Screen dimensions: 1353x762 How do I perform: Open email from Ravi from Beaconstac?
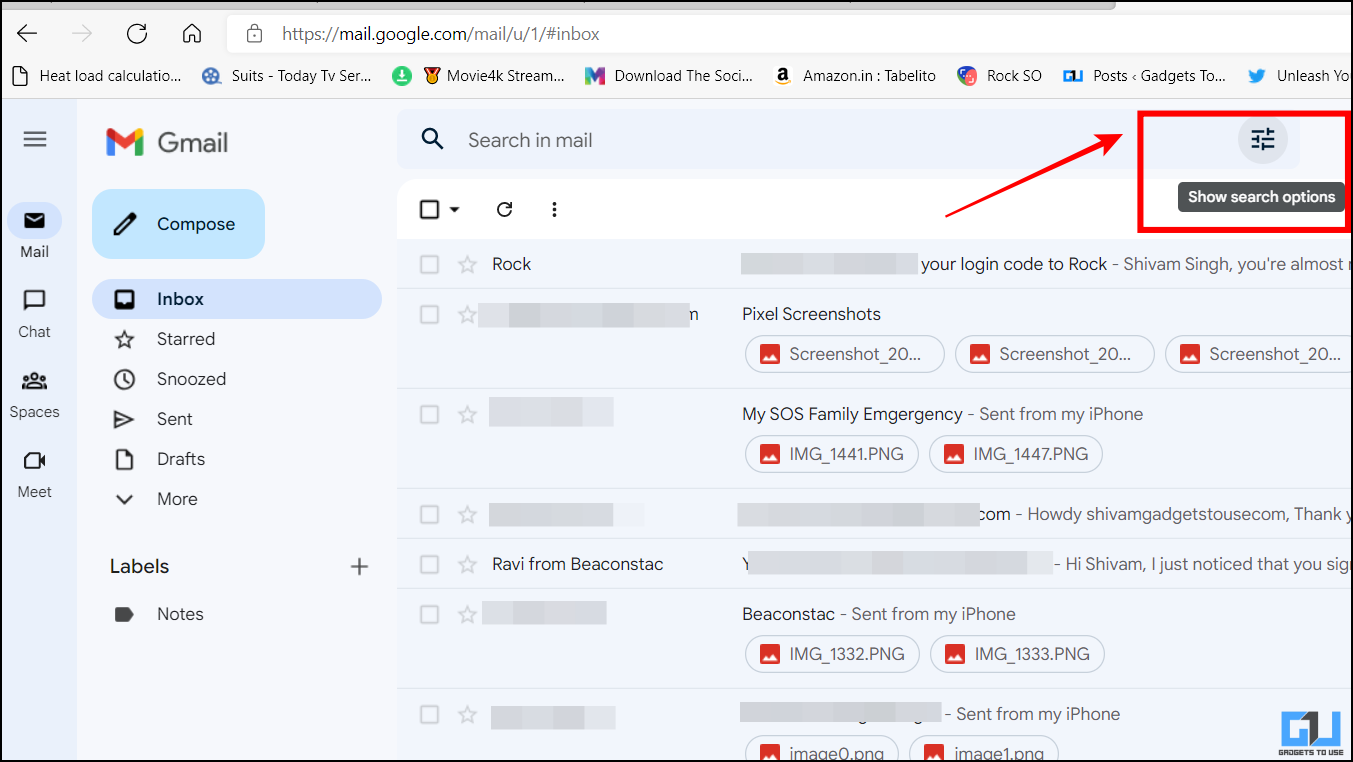[x=578, y=564]
